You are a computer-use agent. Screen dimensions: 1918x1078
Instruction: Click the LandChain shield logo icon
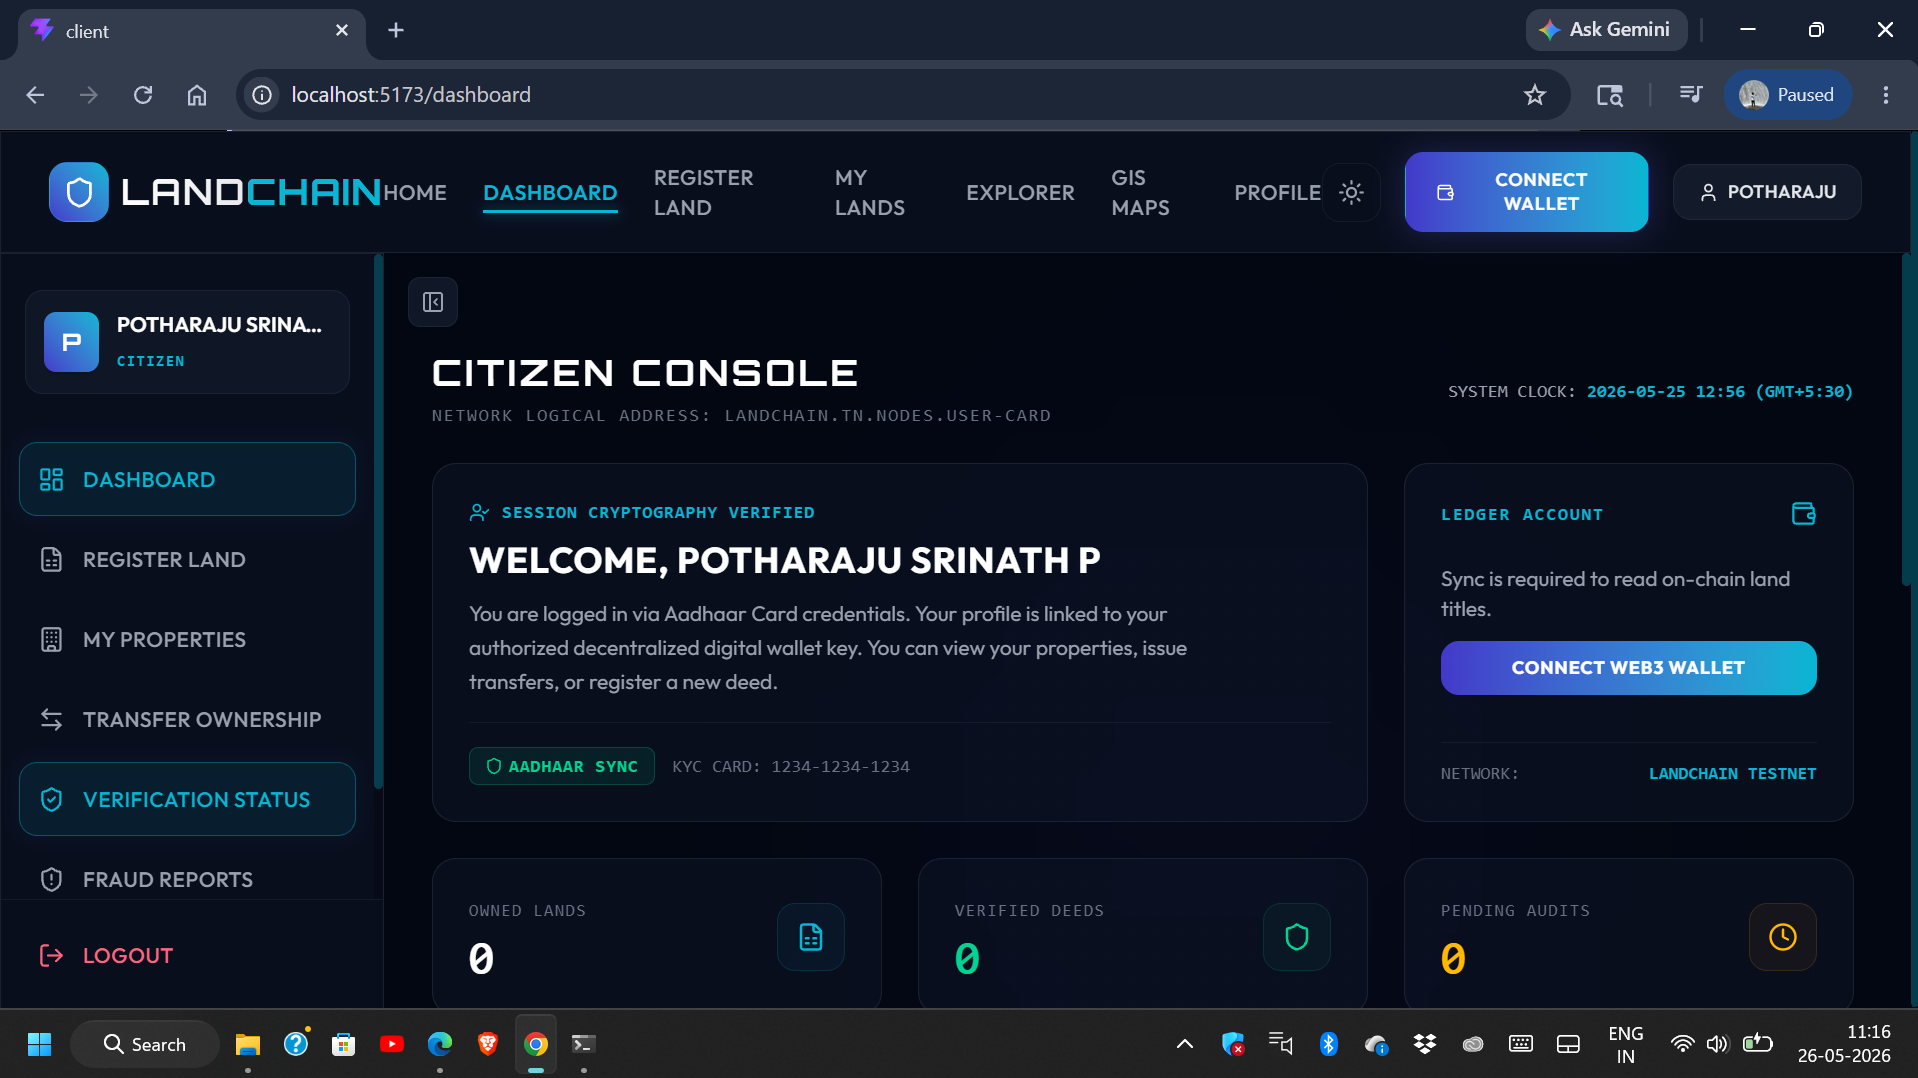click(x=79, y=192)
